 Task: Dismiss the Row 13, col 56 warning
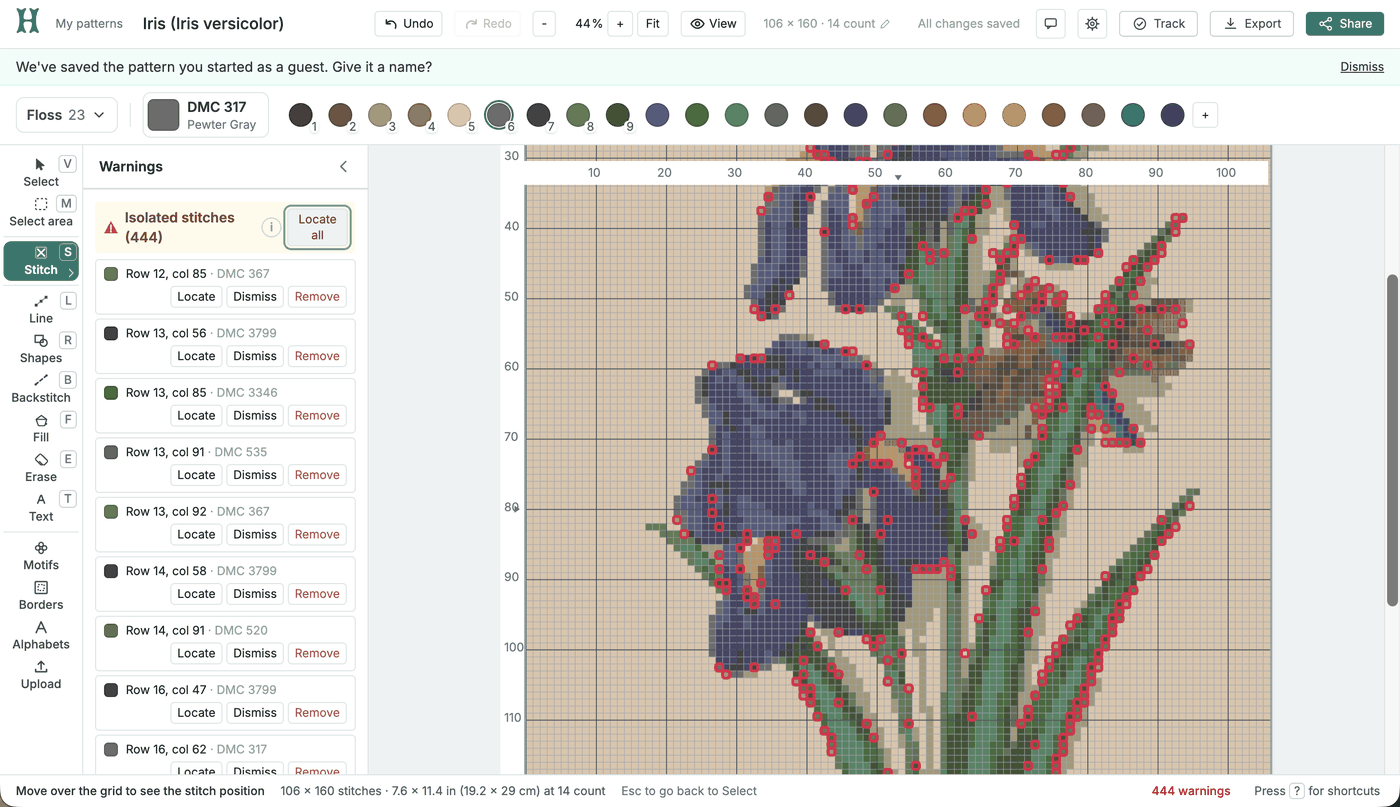pyautogui.click(x=255, y=356)
